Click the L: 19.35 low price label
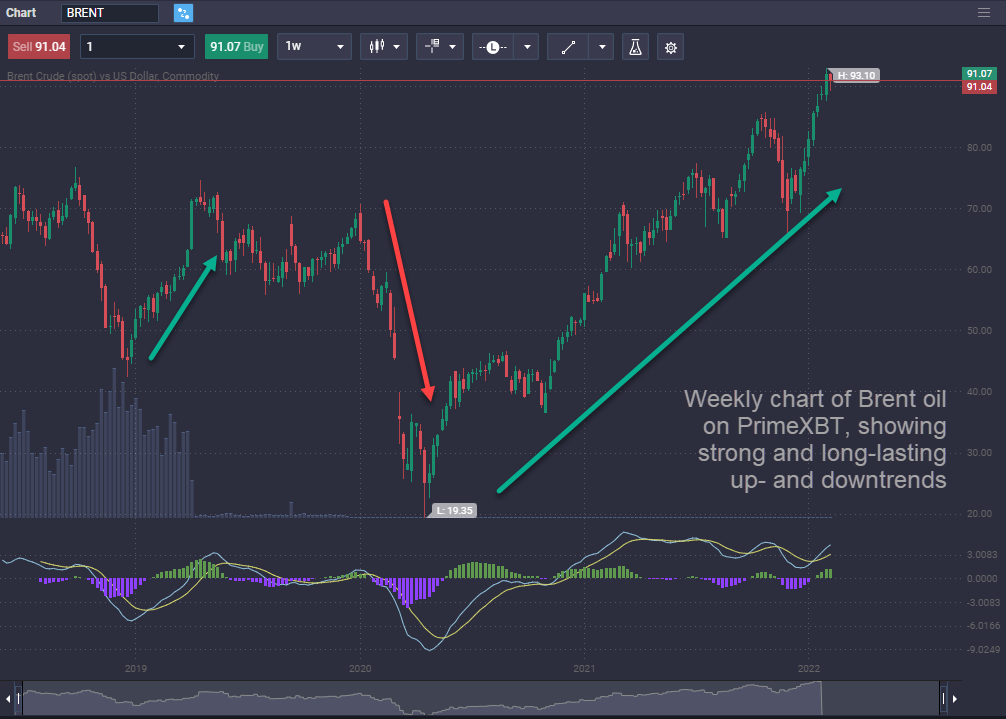This screenshot has height=719, width=1006. (453, 510)
